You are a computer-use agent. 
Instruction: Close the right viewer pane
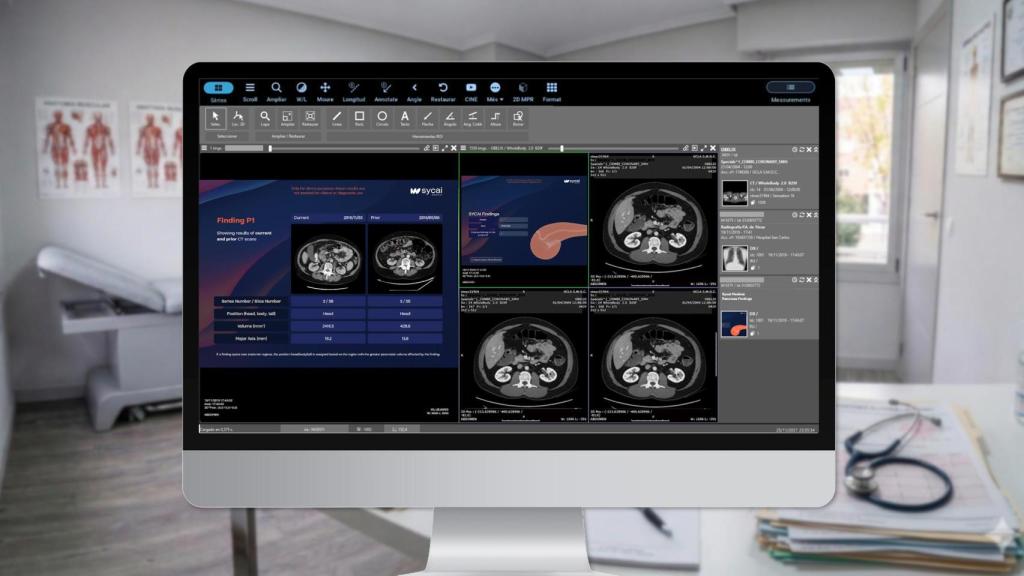tap(713, 148)
